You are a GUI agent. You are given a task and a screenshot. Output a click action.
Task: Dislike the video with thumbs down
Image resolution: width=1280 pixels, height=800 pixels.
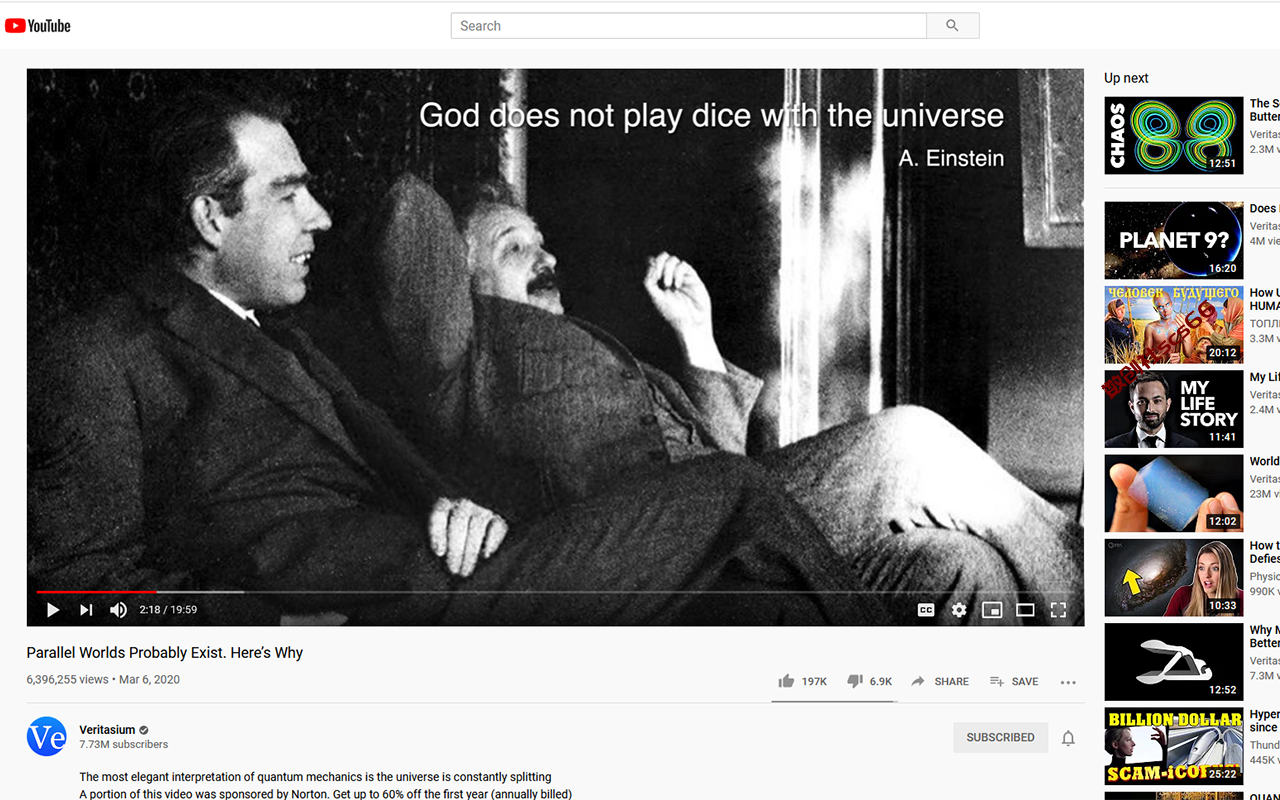click(x=869, y=681)
